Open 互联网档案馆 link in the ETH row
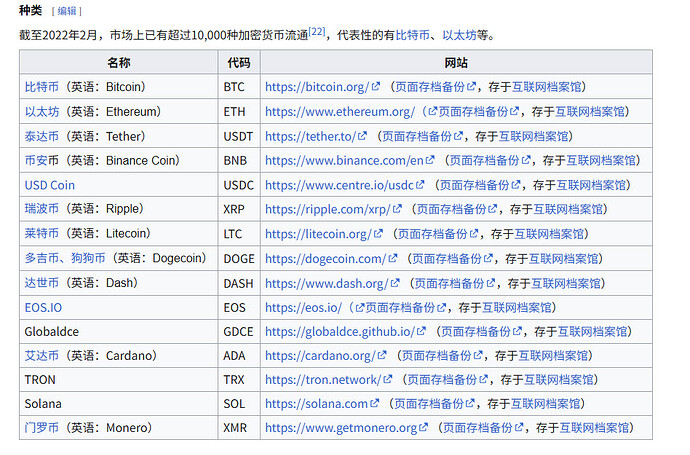The image size is (690, 455). (590, 112)
